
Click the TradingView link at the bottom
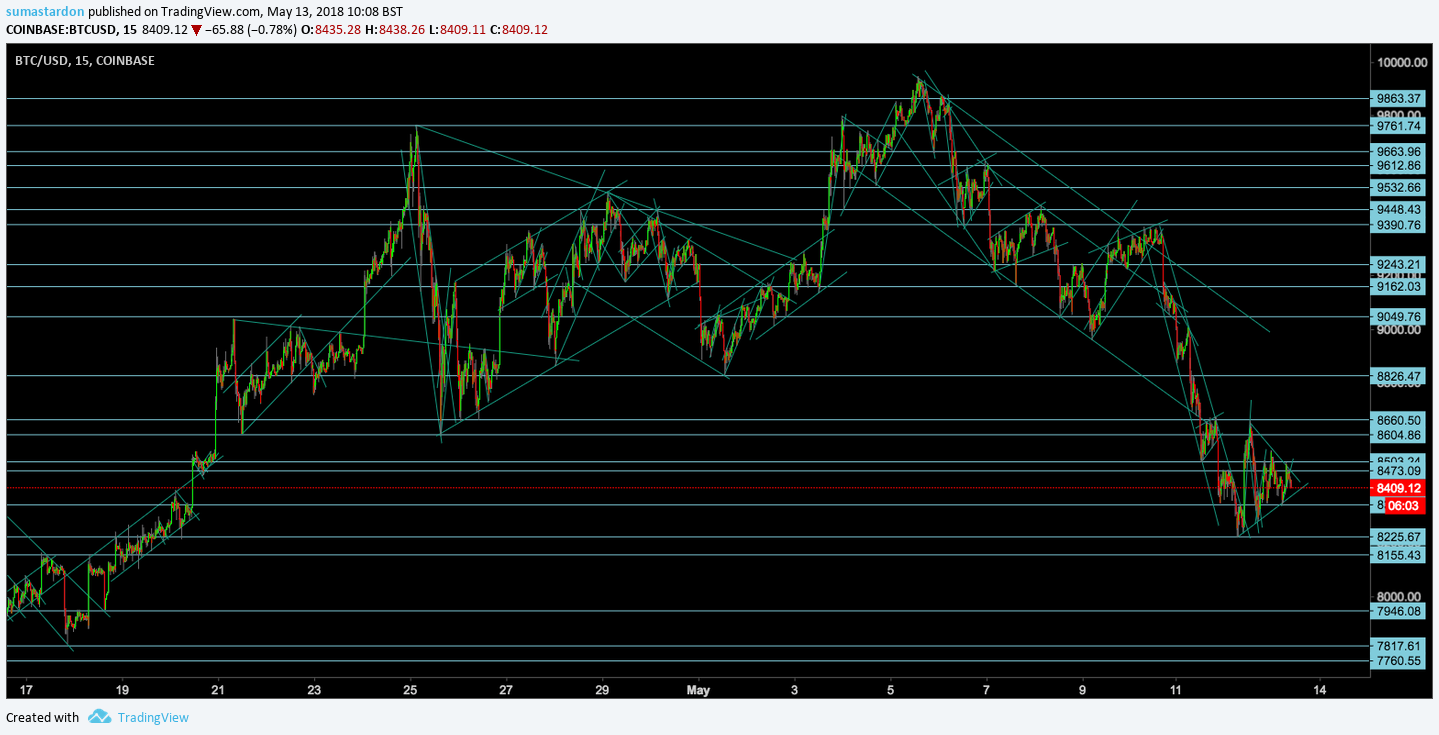click(x=153, y=717)
